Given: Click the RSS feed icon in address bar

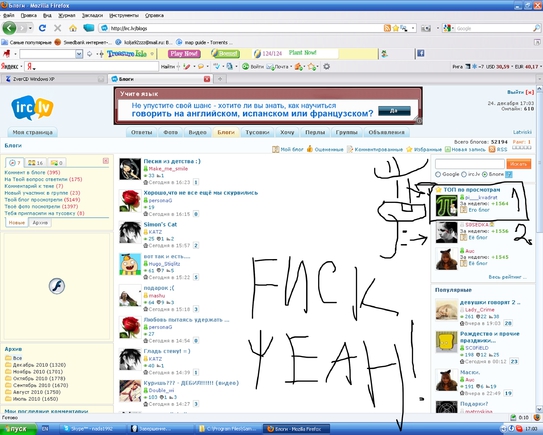Looking at the screenshot, I should tap(388, 28).
